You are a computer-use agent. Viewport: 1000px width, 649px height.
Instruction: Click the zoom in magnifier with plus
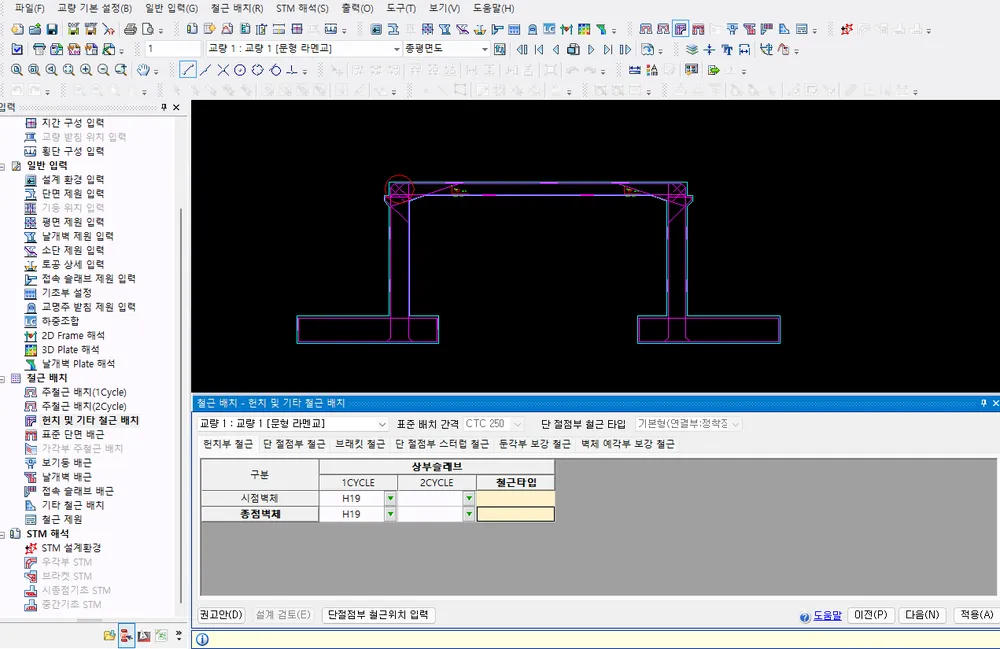pos(85,69)
